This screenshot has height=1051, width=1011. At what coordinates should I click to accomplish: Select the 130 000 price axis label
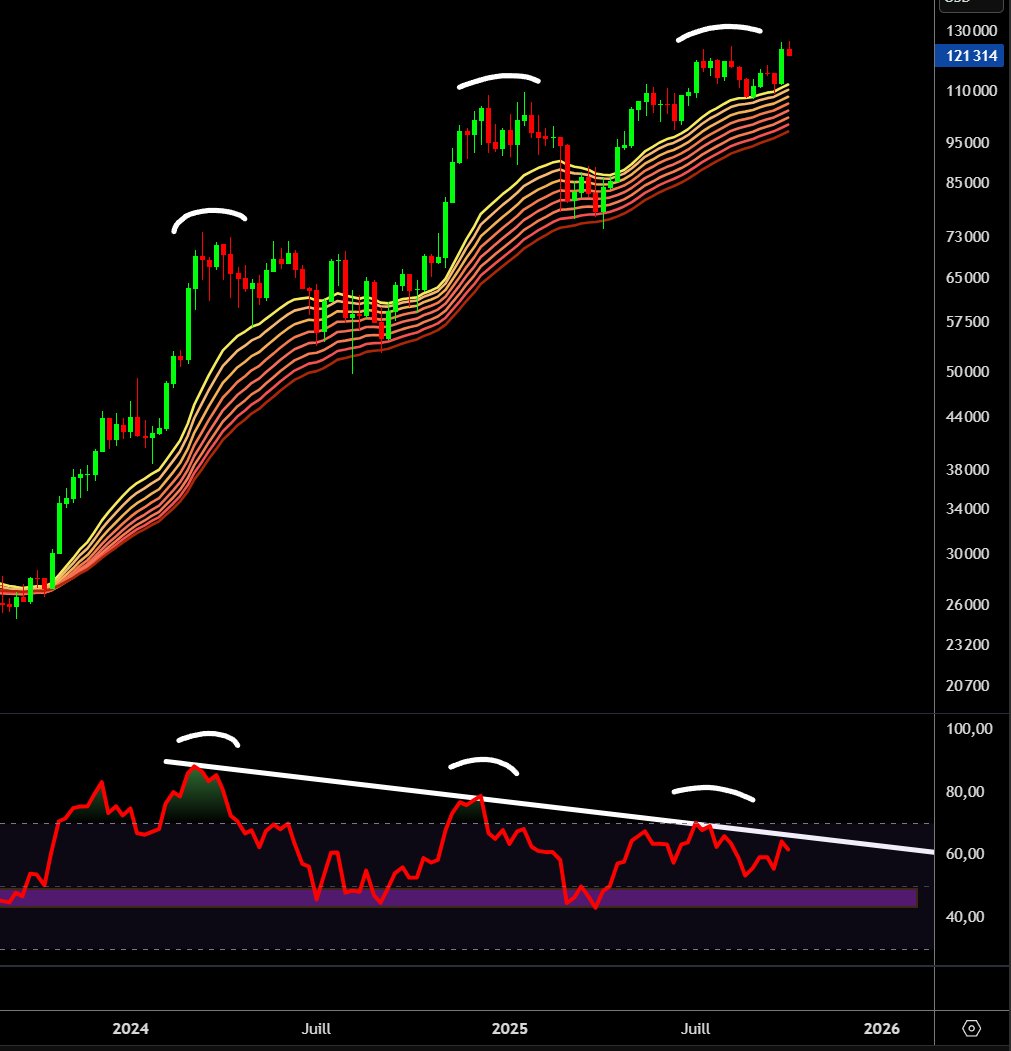[x=971, y=31]
